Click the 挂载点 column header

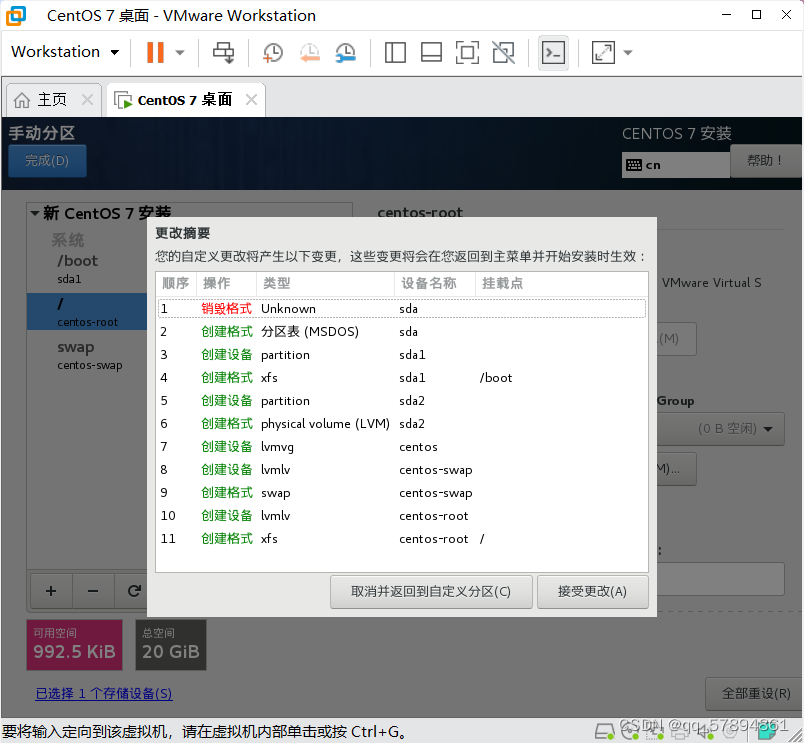pyautogui.click(x=561, y=283)
